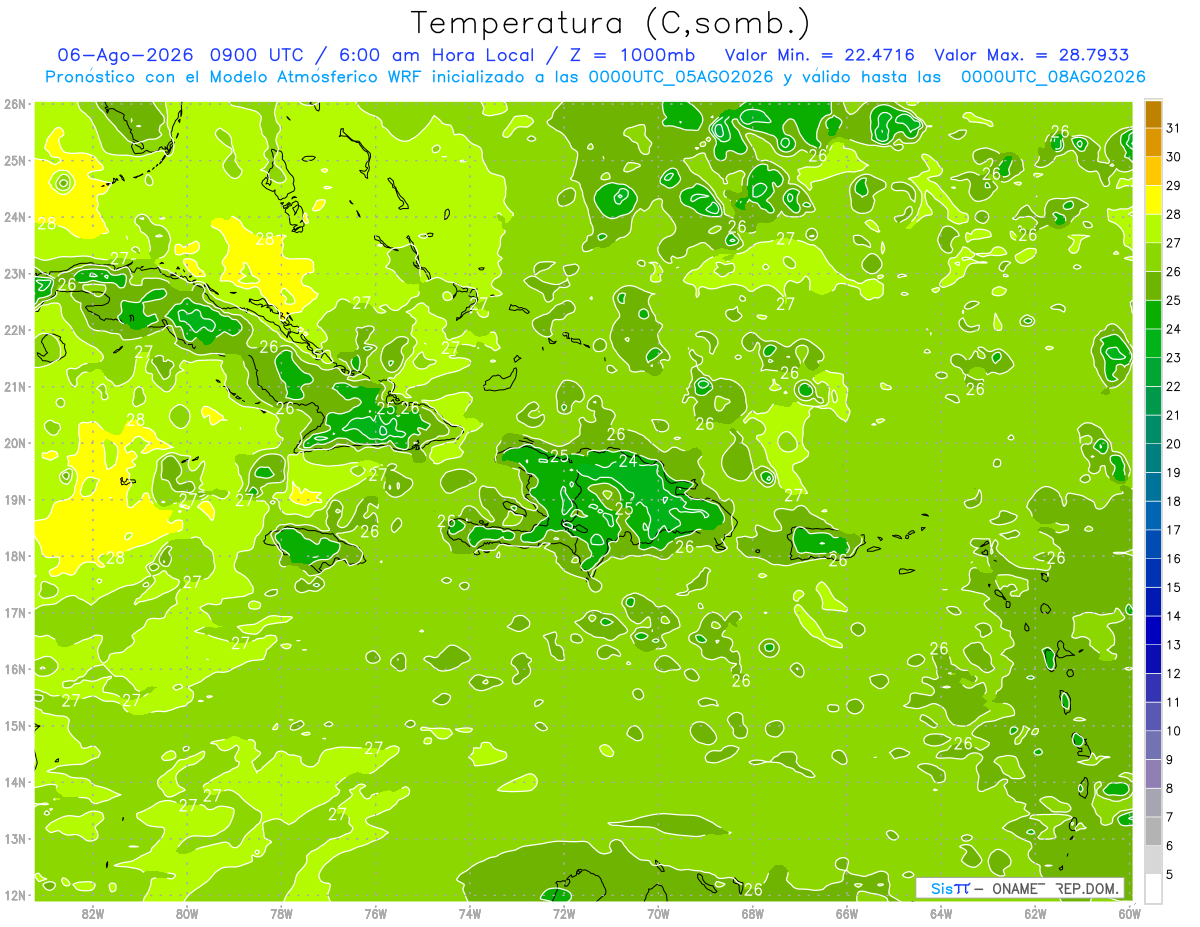The image size is (1200, 927).
Task: Click the purple 9–10 legend swatch
Action: 1153,745
